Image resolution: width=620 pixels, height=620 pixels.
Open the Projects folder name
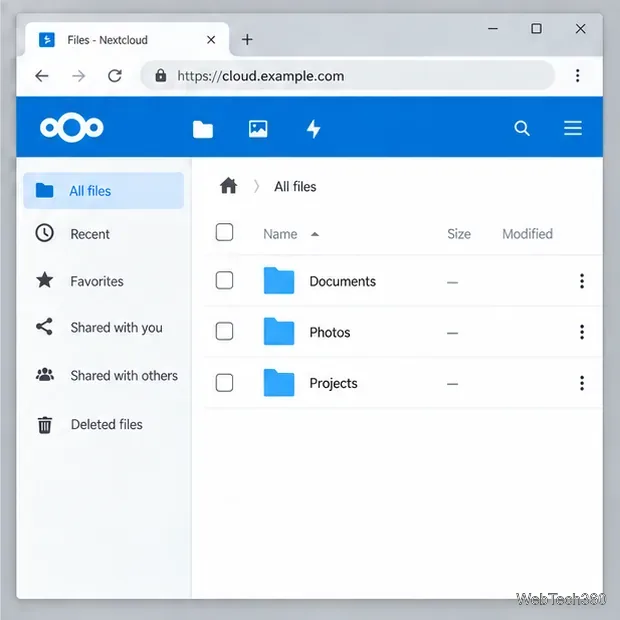[333, 383]
